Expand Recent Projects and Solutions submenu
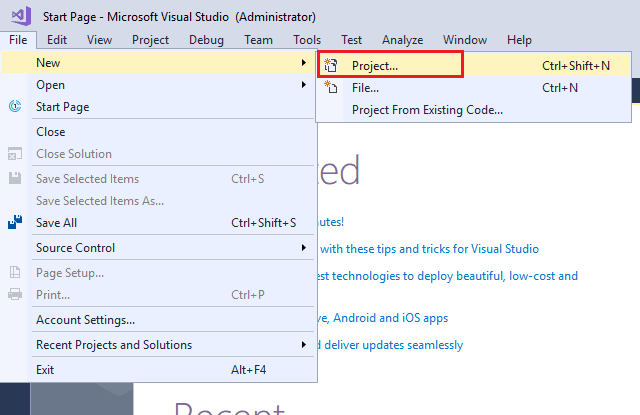Screen dimensions: 640x415 click(x=159, y=345)
